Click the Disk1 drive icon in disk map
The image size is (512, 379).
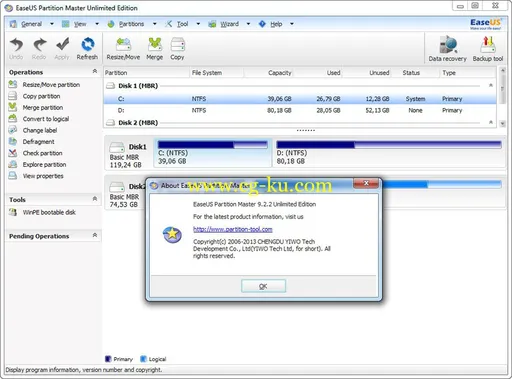[x=117, y=147]
